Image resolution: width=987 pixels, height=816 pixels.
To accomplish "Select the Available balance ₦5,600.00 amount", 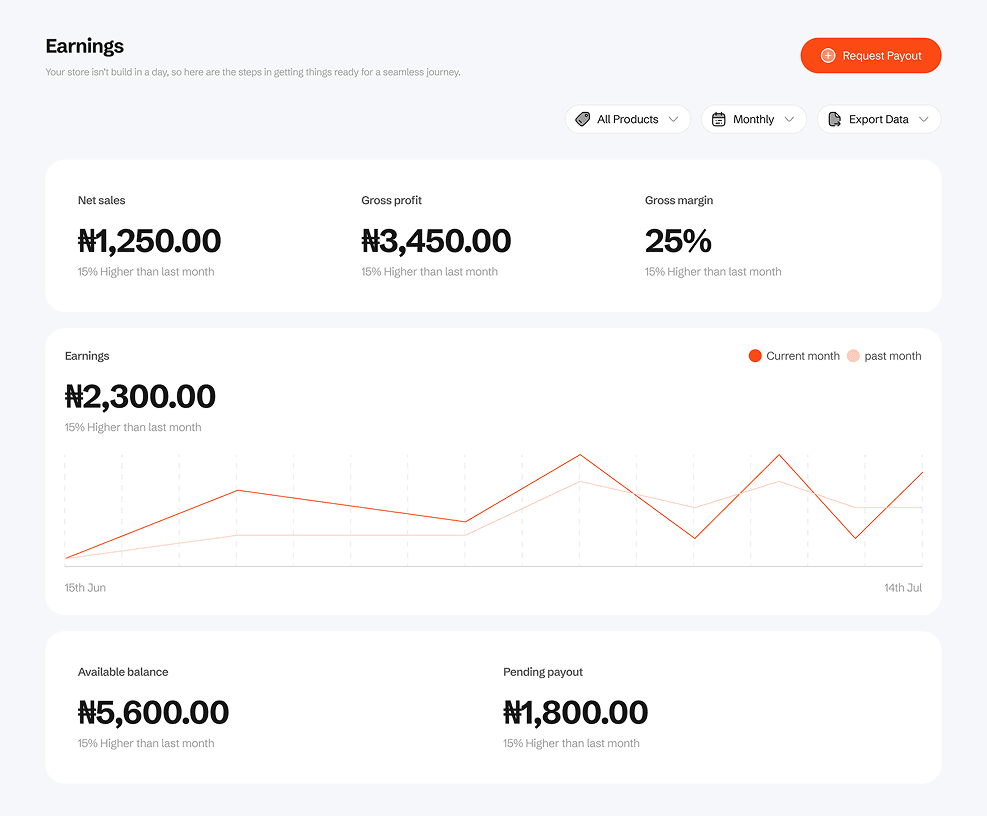I will point(153,713).
